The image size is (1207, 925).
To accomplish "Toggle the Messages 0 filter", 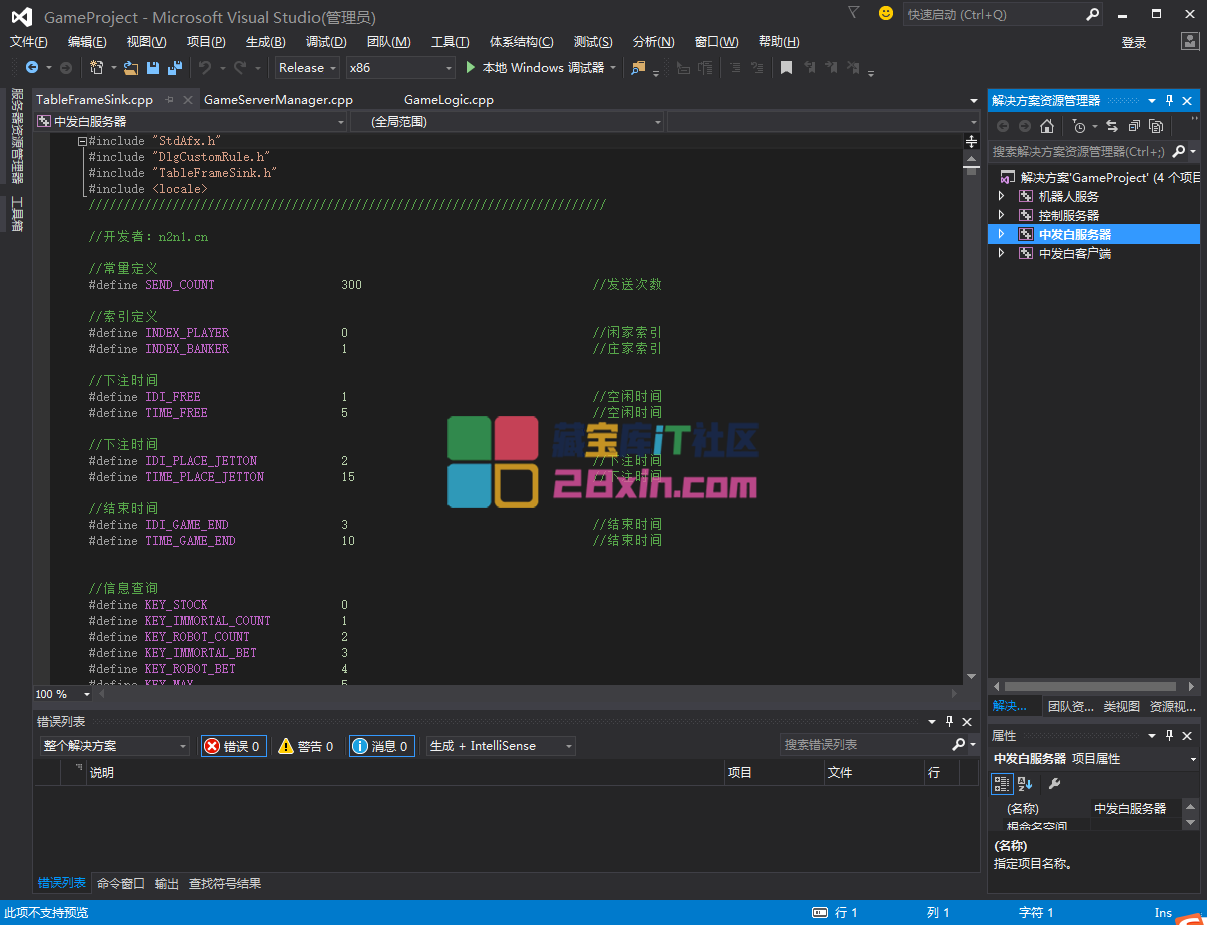I will pyautogui.click(x=381, y=746).
